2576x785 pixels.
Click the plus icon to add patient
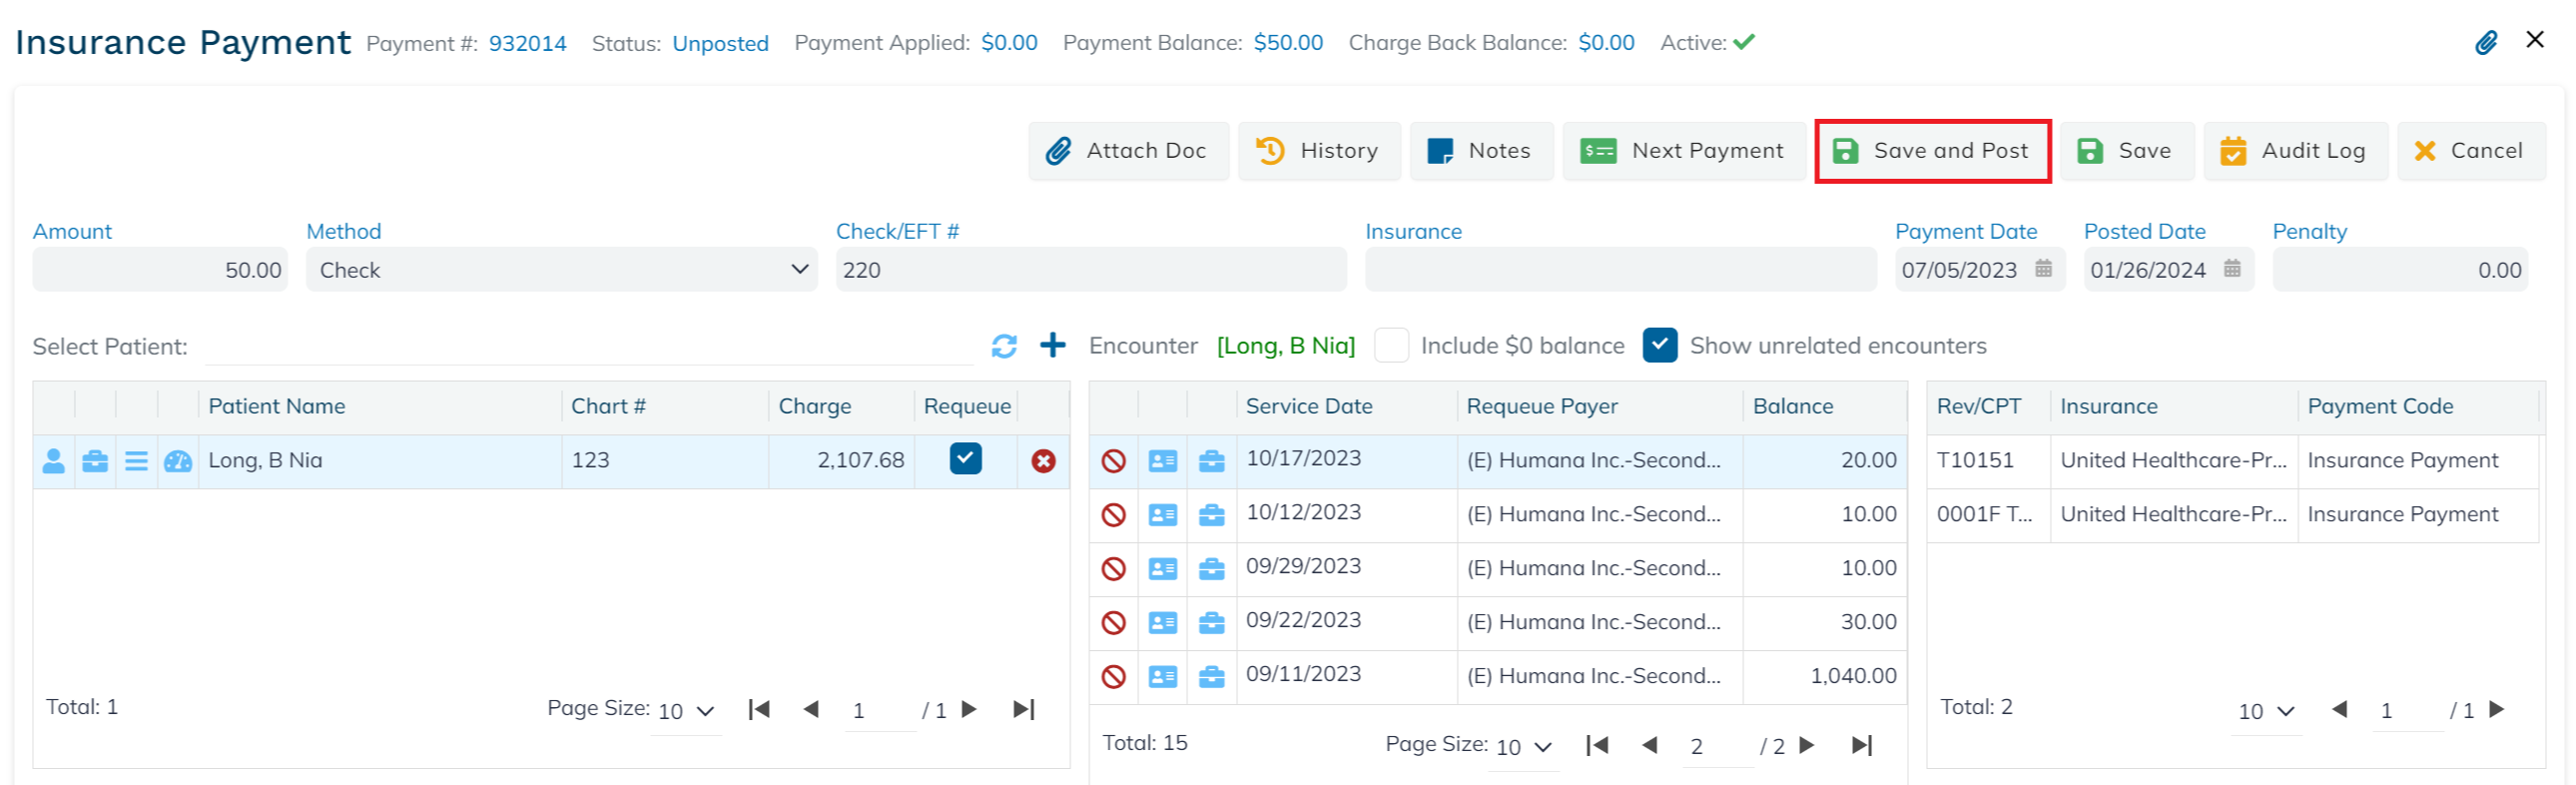(x=1052, y=345)
